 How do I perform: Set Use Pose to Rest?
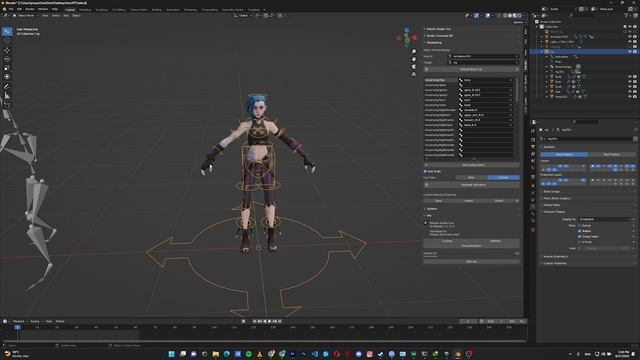(x=471, y=178)
